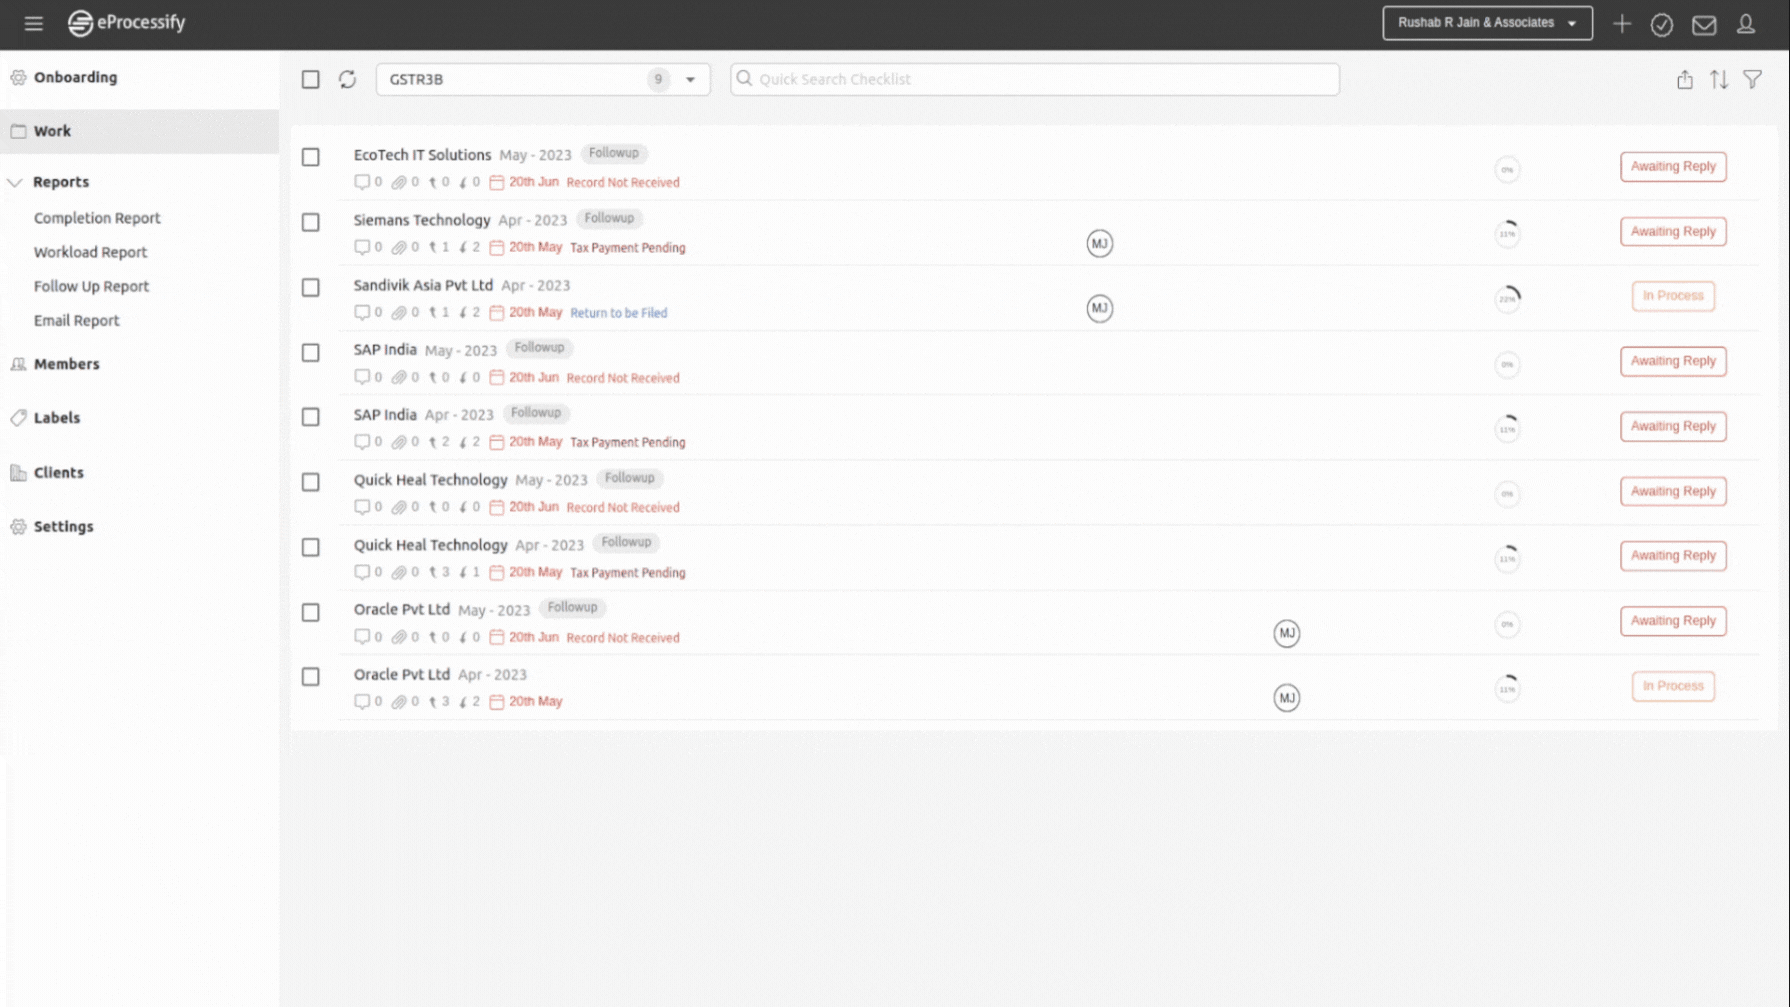Check the SAP India May-2023 row checkbox

tap(311, 352)
